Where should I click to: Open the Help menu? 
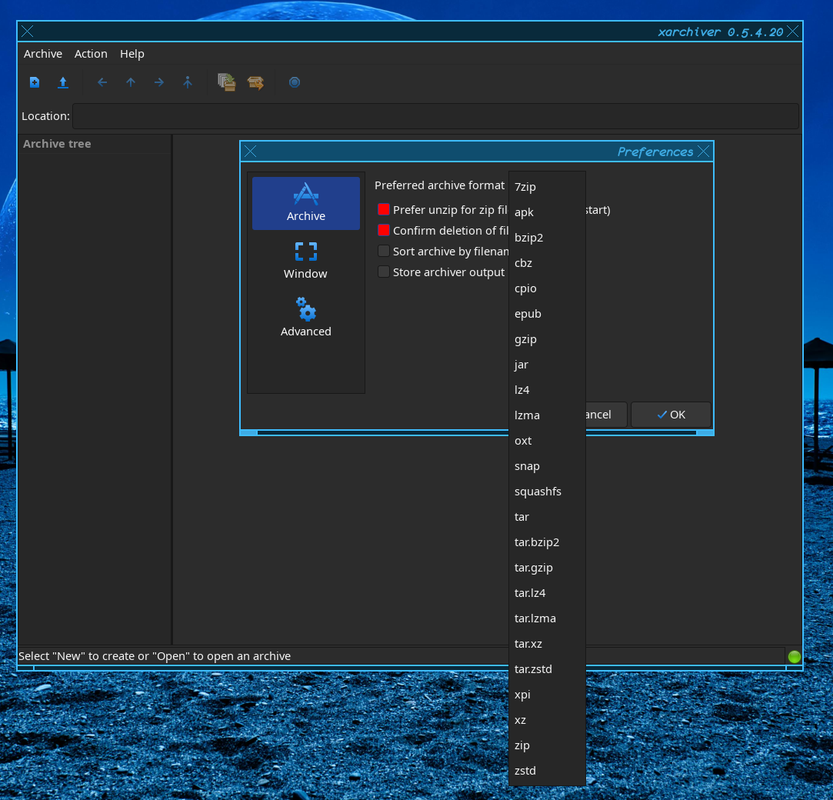(x=132, y=54)
